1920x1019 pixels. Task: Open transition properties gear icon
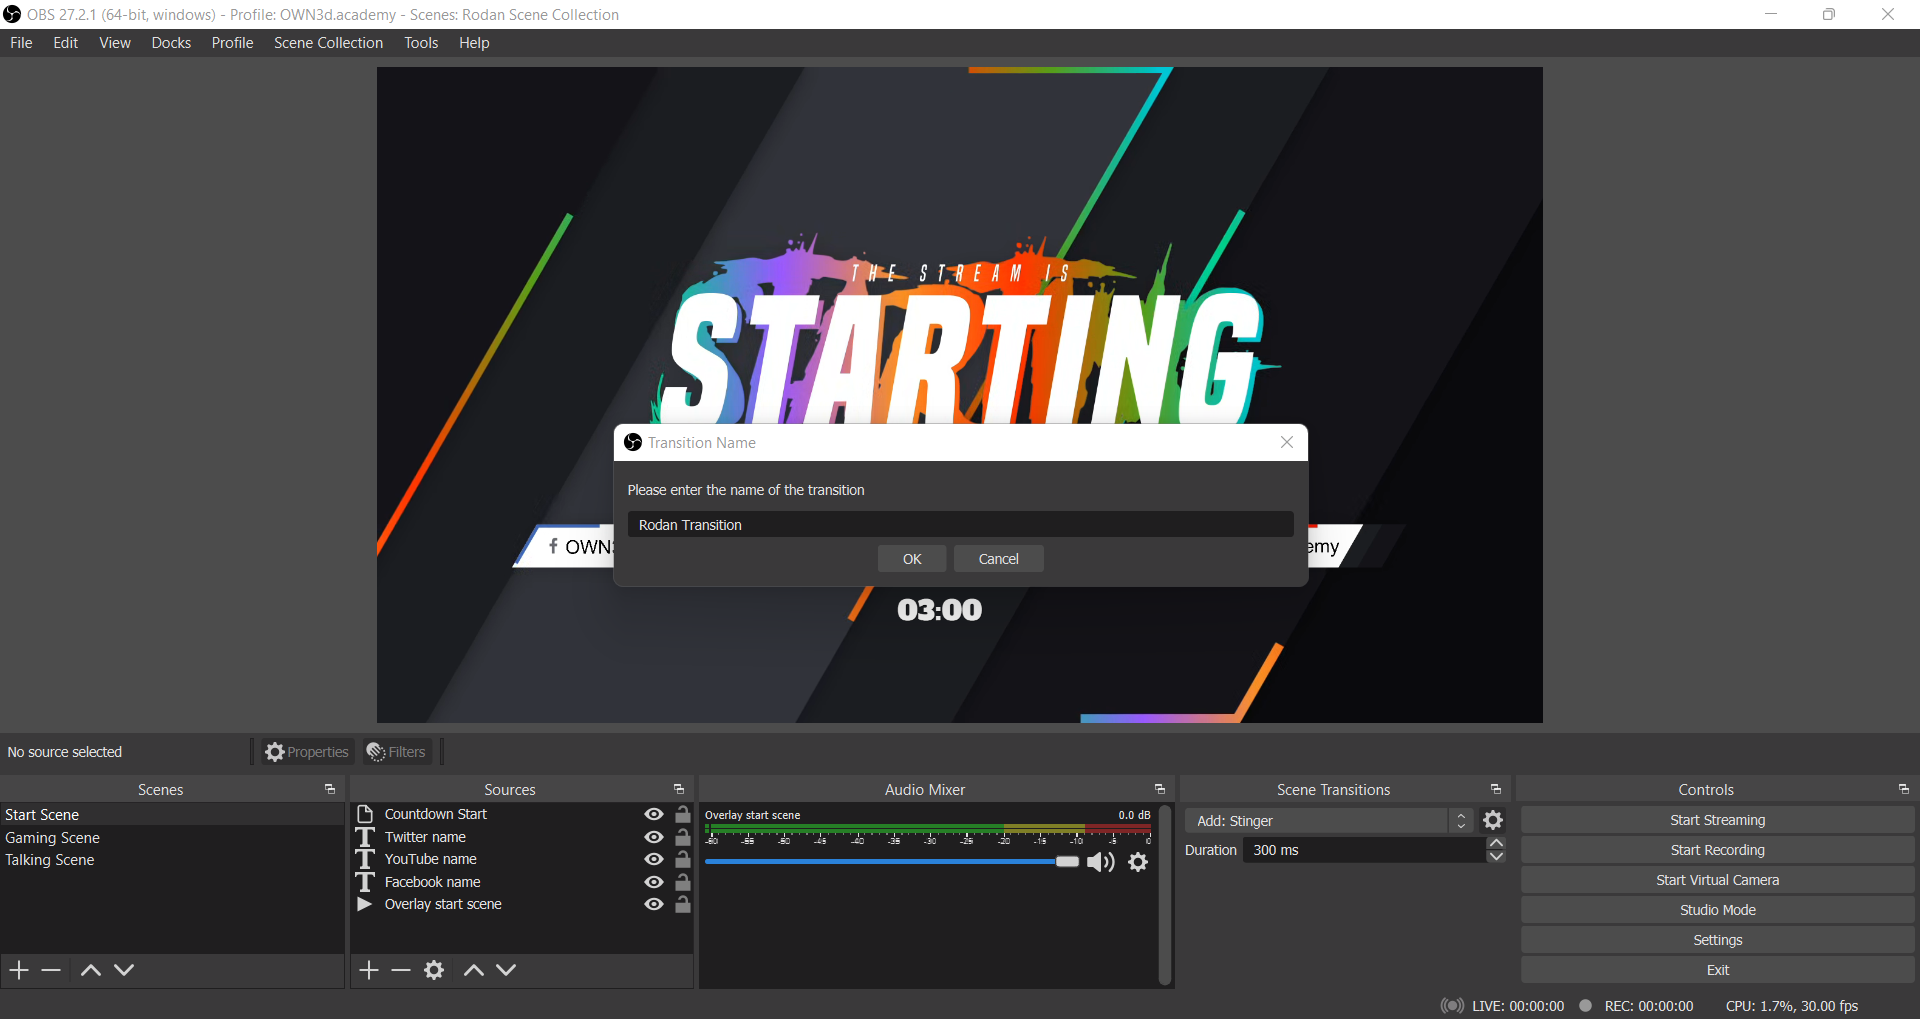[1493, 821]
